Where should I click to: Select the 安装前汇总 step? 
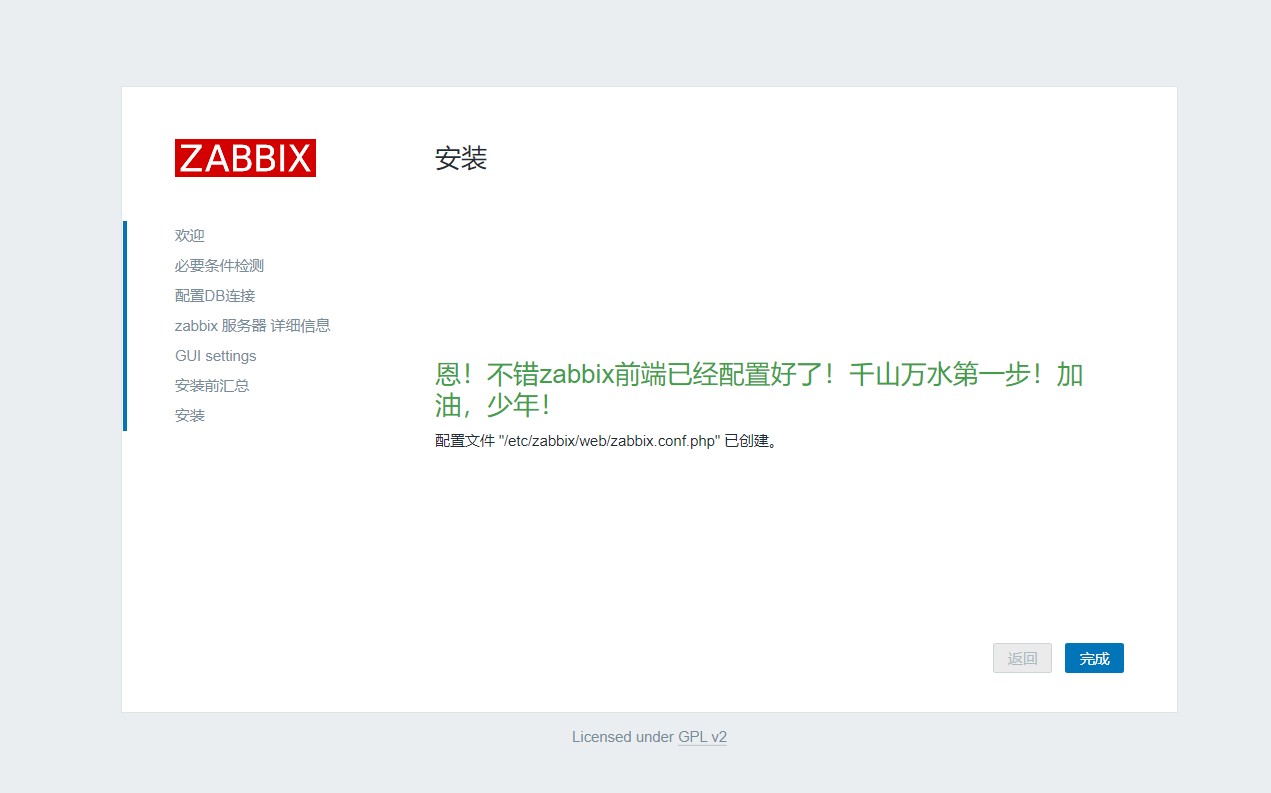[212, 386]
